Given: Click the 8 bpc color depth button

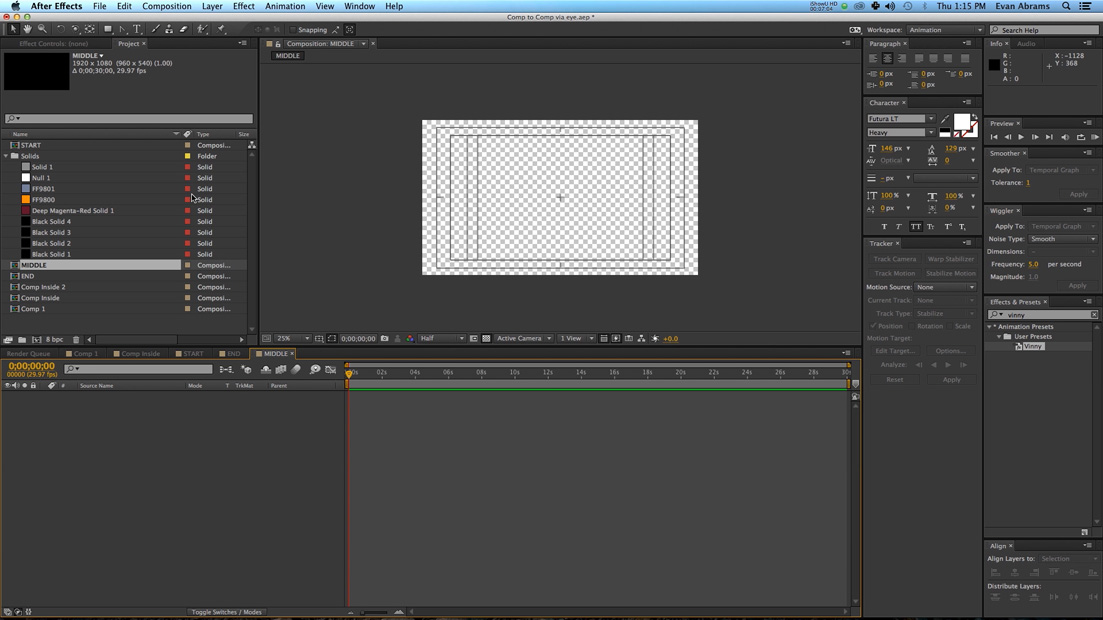Looking at the screenshot, I should (54, 340).
